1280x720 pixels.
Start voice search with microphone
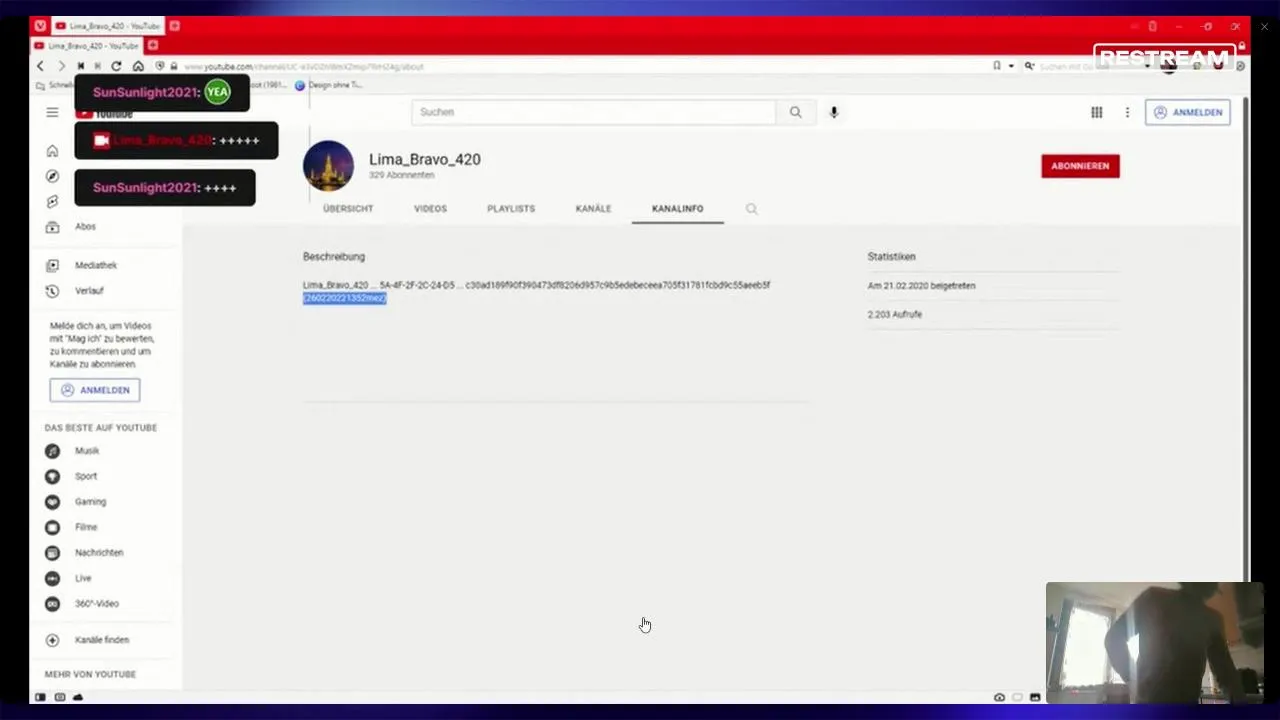pos(834,112)
